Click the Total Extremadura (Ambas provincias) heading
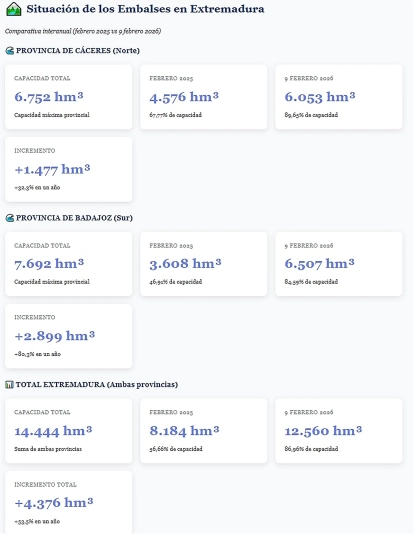 pos(97,385)
